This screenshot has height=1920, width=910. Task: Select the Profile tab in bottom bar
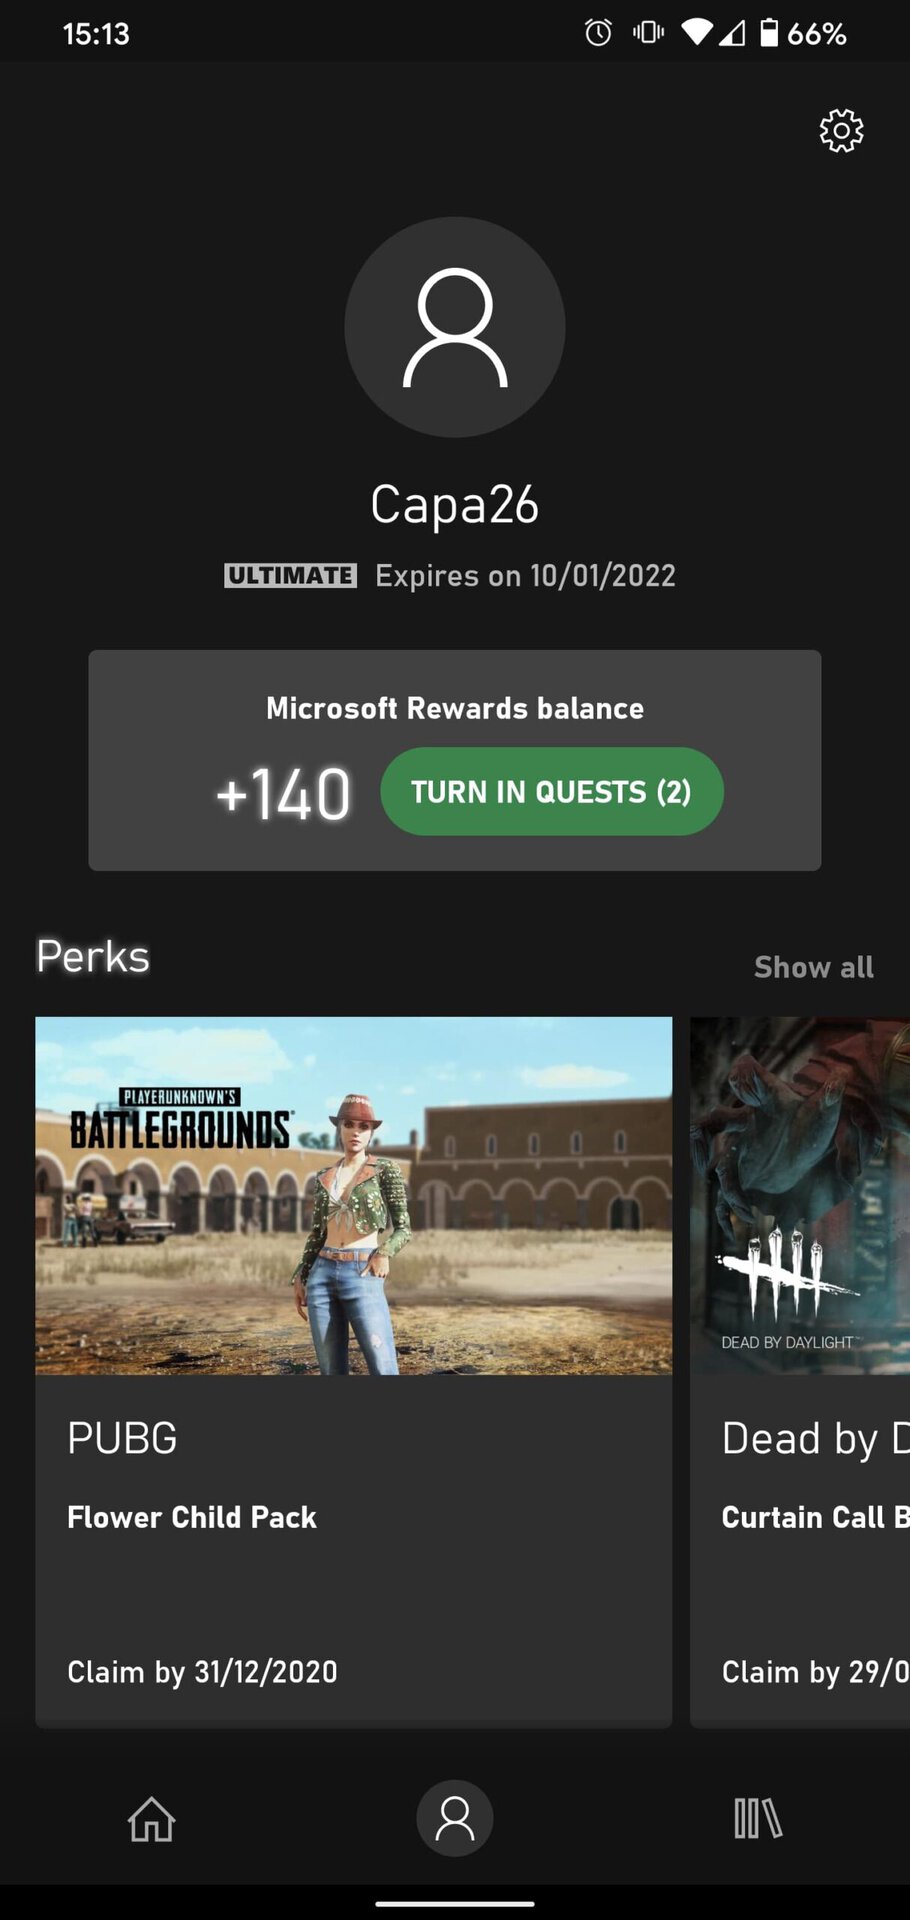[455, 1818]
